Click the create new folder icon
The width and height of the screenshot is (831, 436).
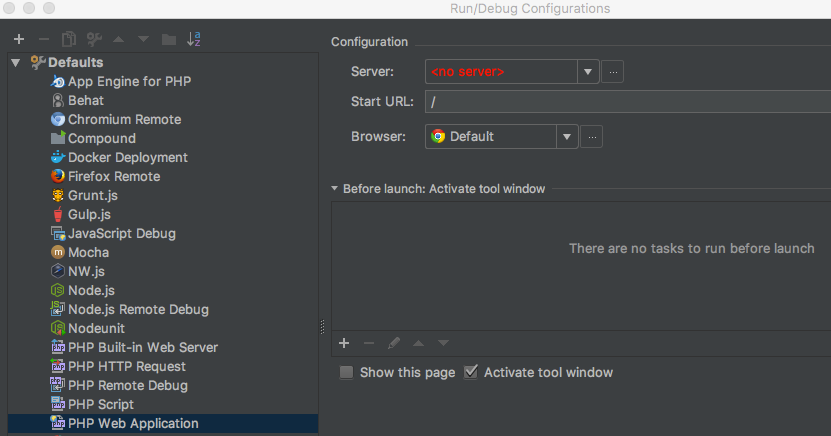[x=168, y=39]
